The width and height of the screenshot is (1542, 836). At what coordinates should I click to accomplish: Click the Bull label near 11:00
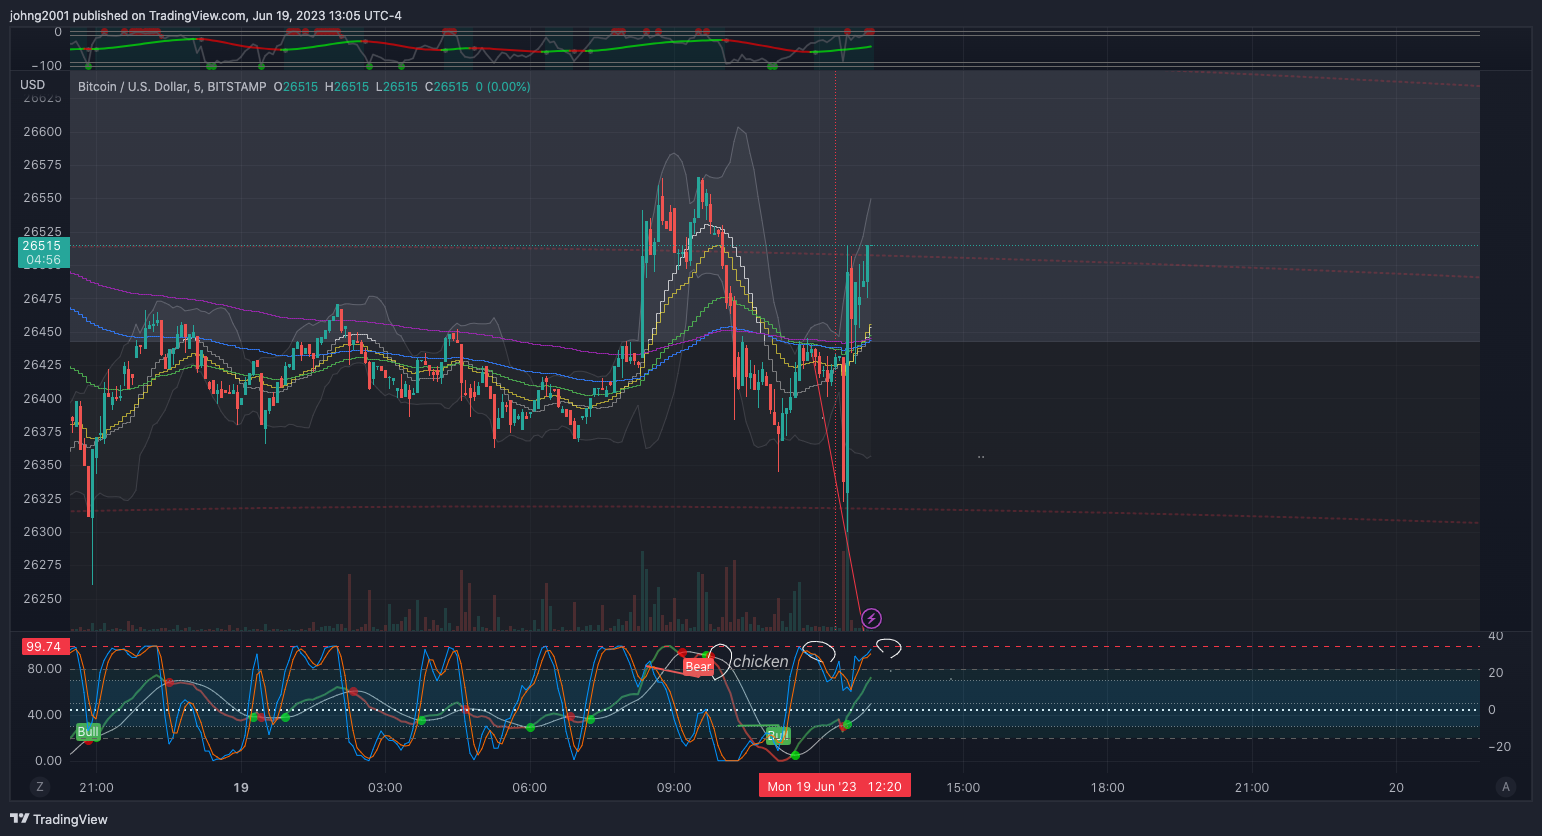(x=778, y=736)
